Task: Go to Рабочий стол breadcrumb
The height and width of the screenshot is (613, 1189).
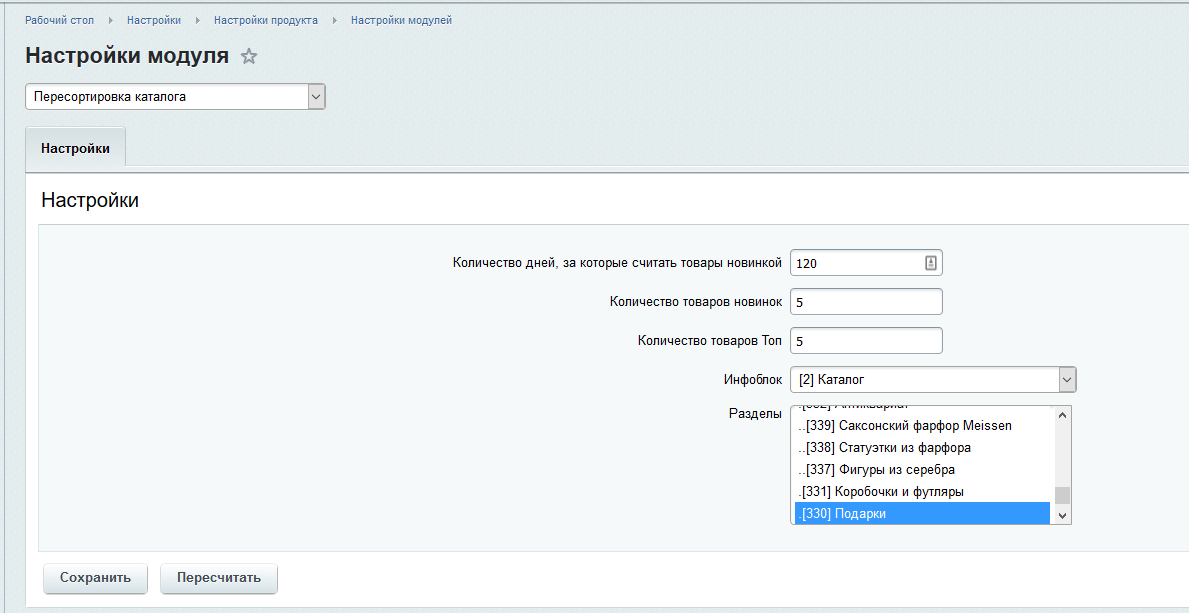Action: tap(59, 20)
